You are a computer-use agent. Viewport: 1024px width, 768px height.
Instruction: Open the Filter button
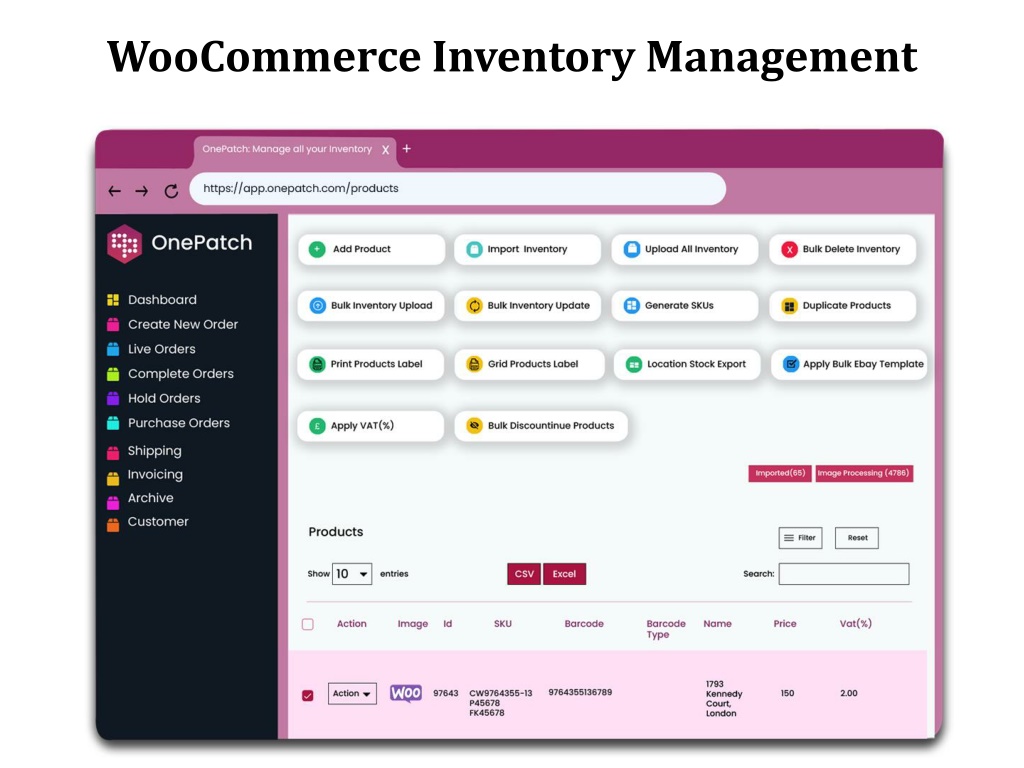(x=800, y=538)
